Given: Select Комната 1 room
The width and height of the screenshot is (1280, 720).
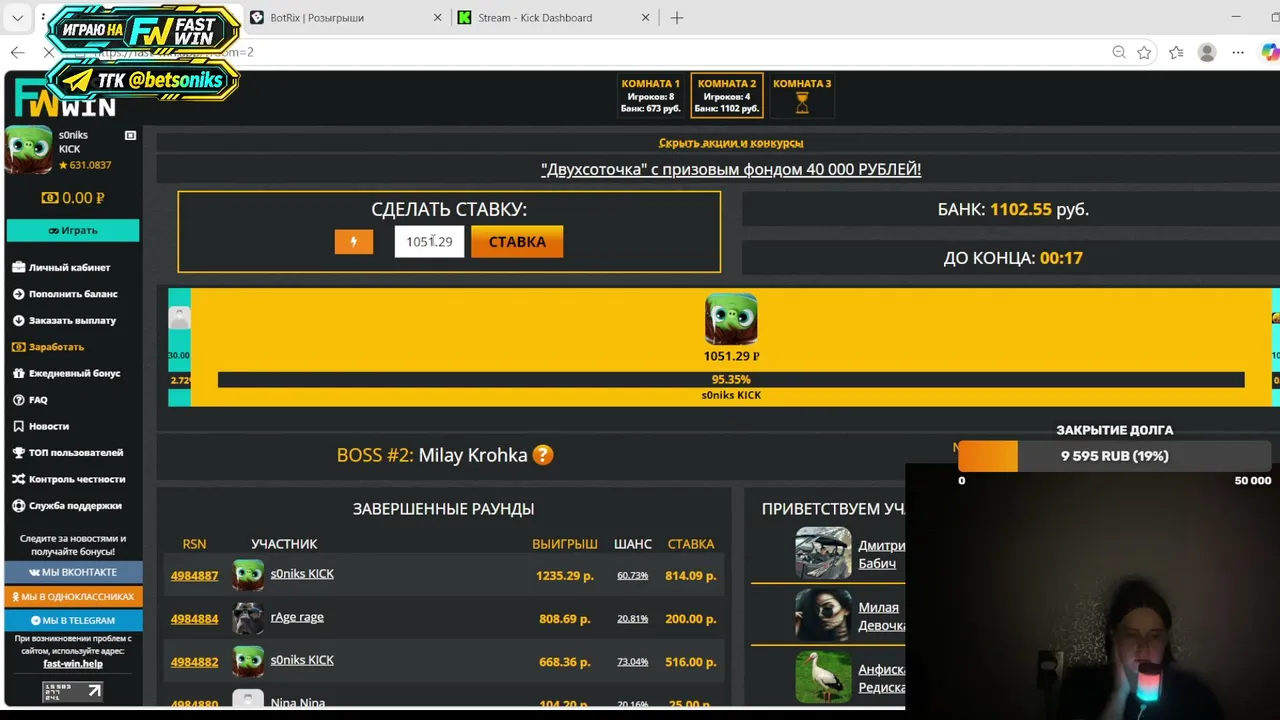Looking at the screenshot, I should (x=650, y=96).
